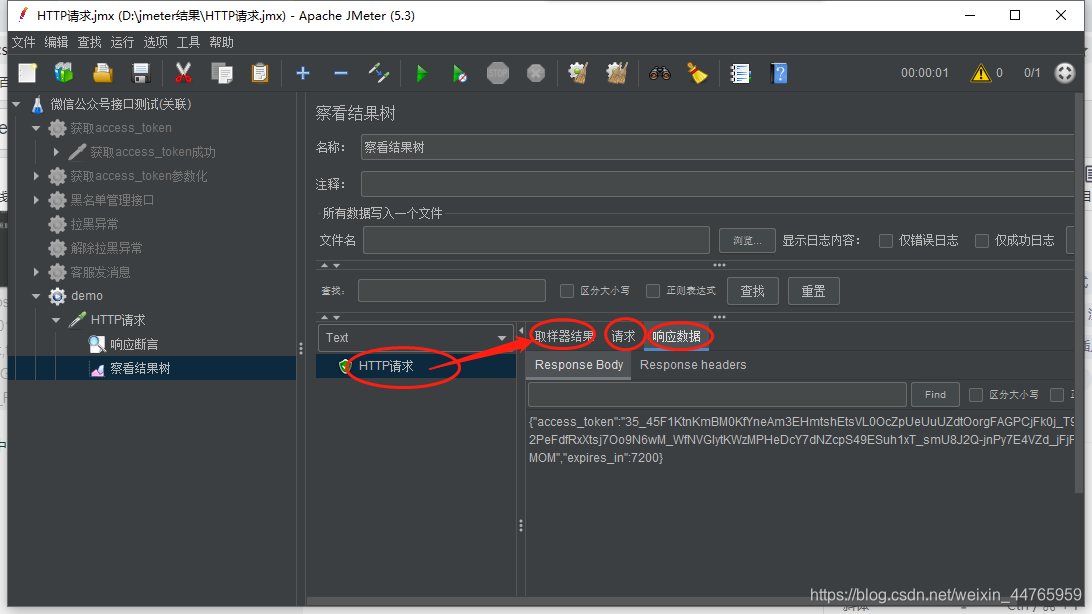
Task: Click the 文件名 input field
Action: tap(536, 240)
